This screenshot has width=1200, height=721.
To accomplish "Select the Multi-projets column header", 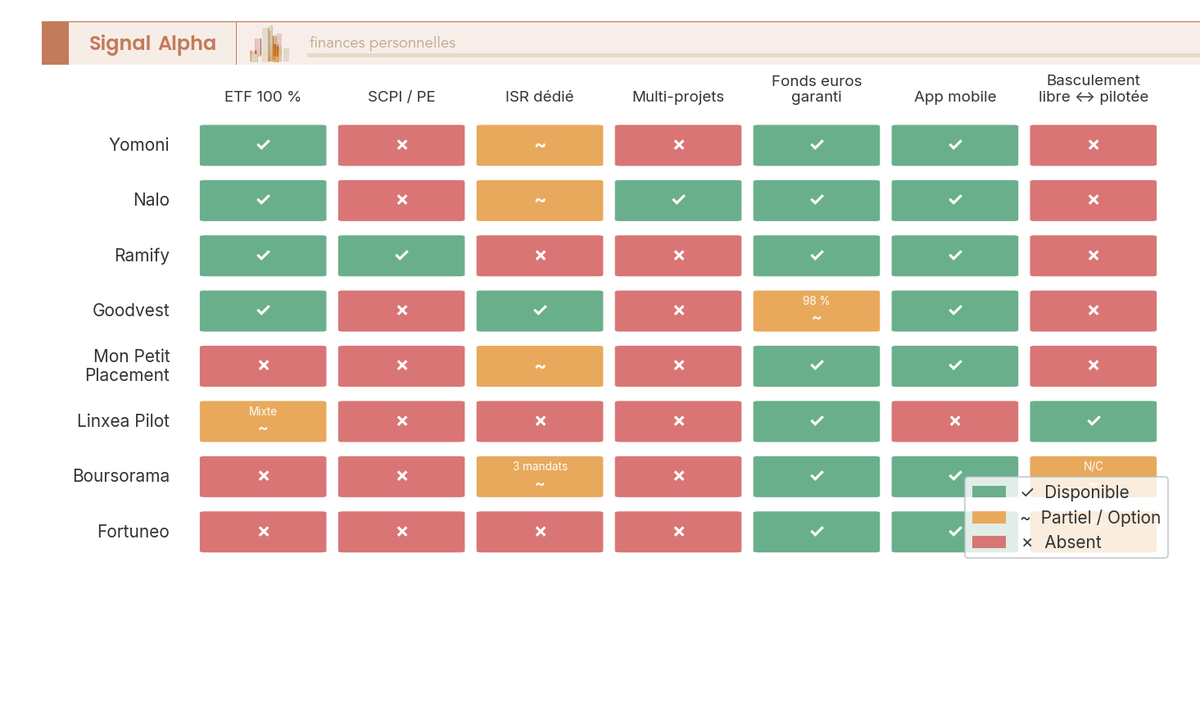I will coord(678,96).
